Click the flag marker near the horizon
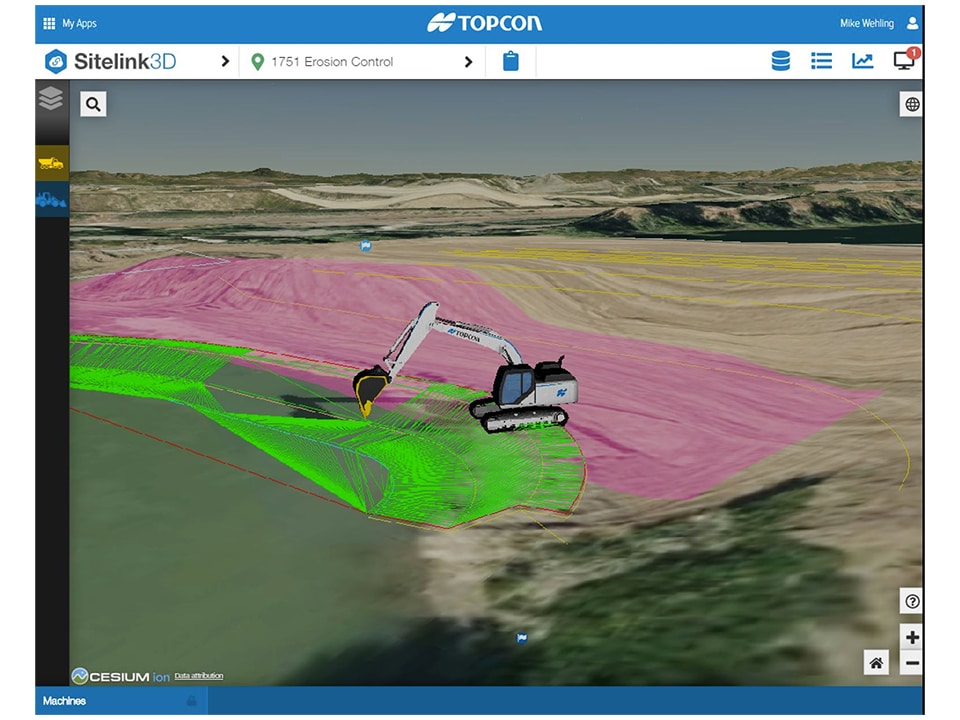Screen dimensions: 960x720 (366, 246)
